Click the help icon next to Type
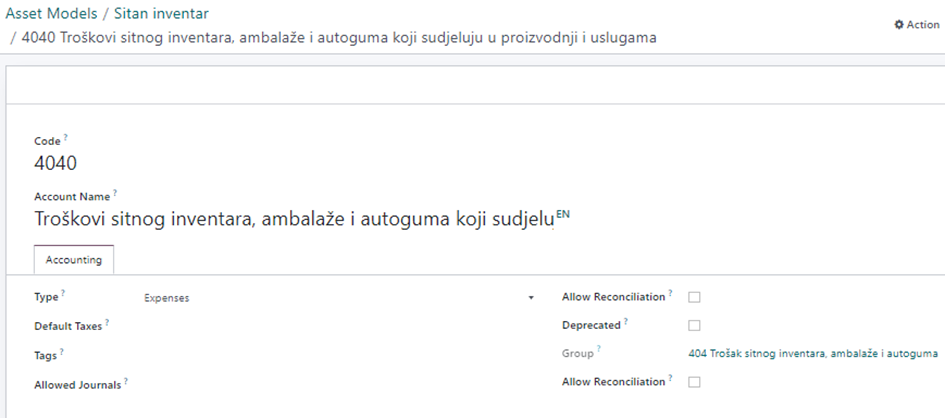Image resolution: width=945 pixels, height=418 pixels. click(61, 294)
